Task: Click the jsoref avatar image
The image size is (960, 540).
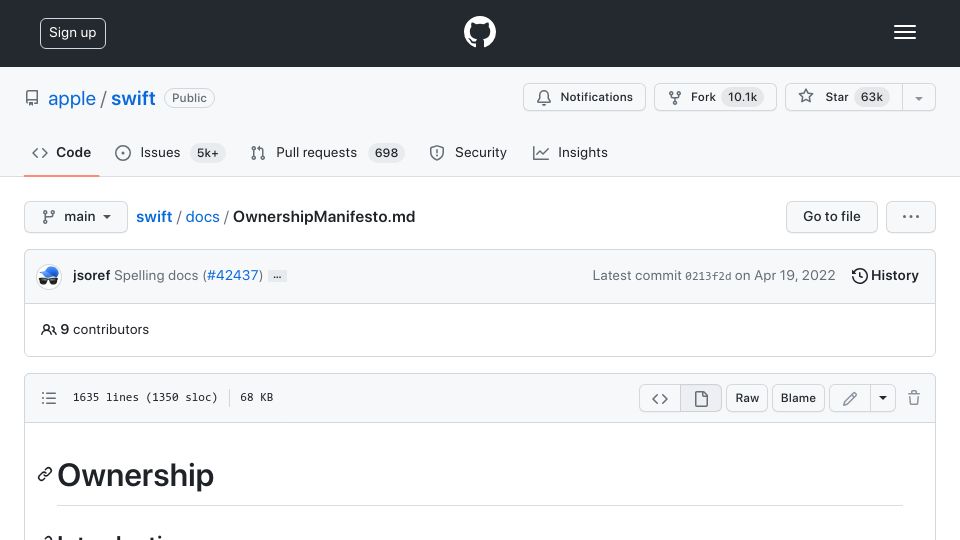Action: [49, 277]
